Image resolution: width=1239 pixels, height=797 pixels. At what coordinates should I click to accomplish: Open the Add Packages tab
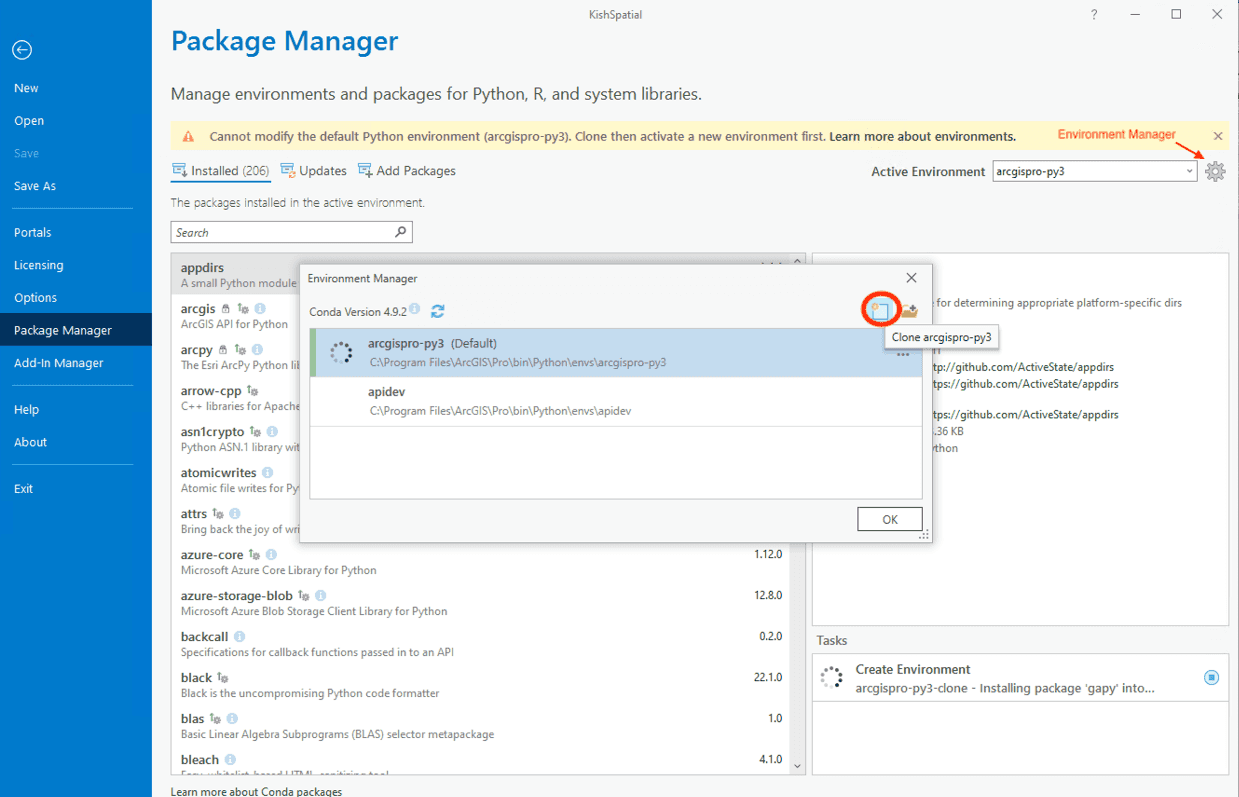click(407, 171)
